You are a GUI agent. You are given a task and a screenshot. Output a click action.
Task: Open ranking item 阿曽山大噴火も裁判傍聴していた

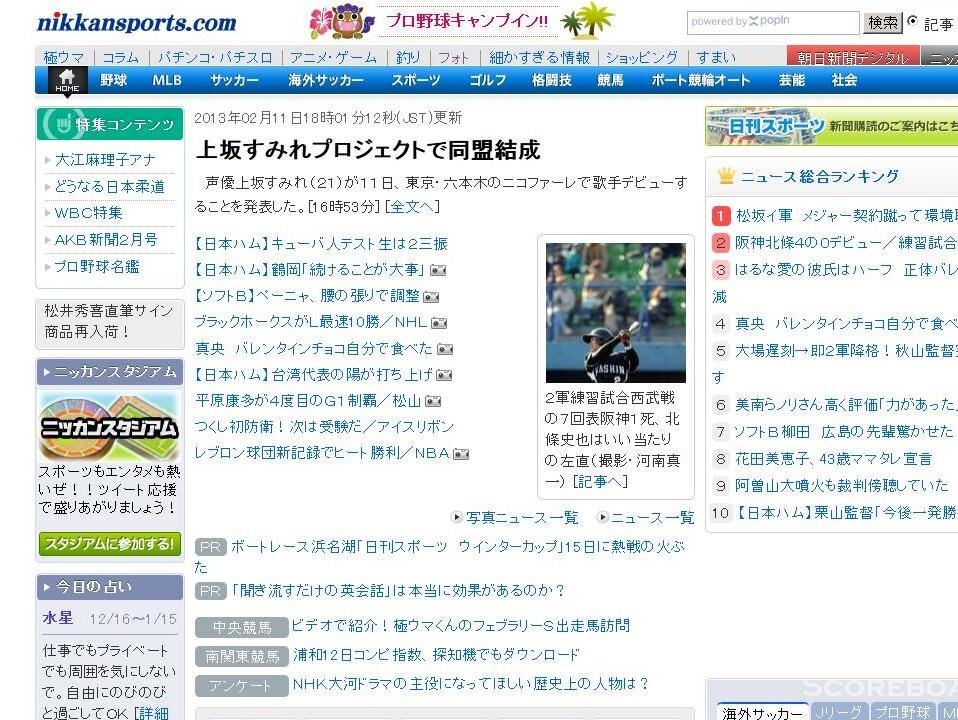coord(842,485)
